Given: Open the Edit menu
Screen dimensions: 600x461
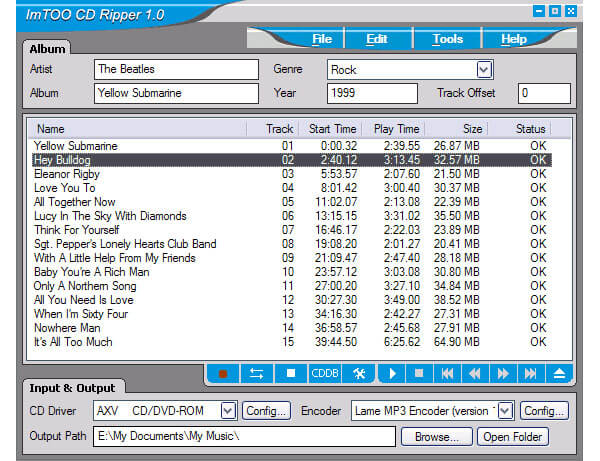Looking at the screenshot, I should pos(377,39).
